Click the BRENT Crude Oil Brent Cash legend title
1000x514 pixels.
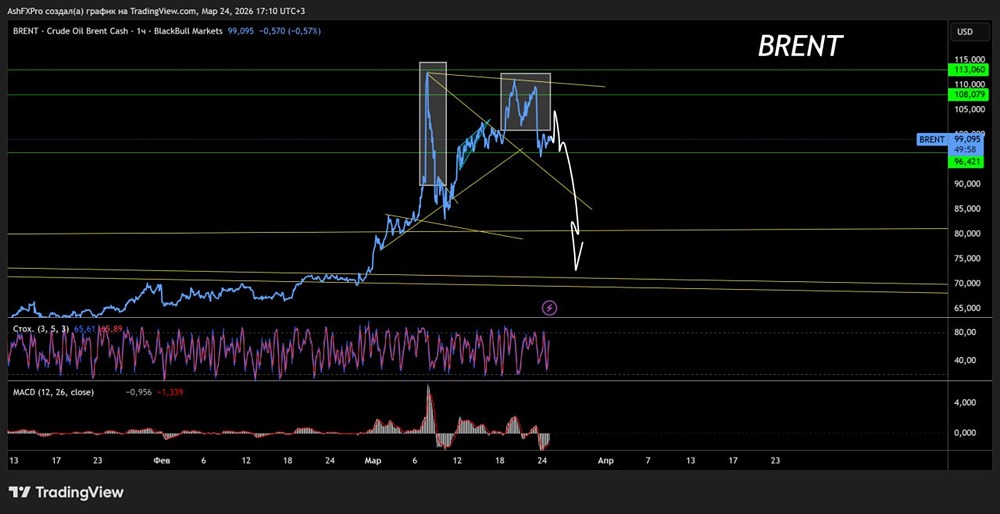pos(118,31)
